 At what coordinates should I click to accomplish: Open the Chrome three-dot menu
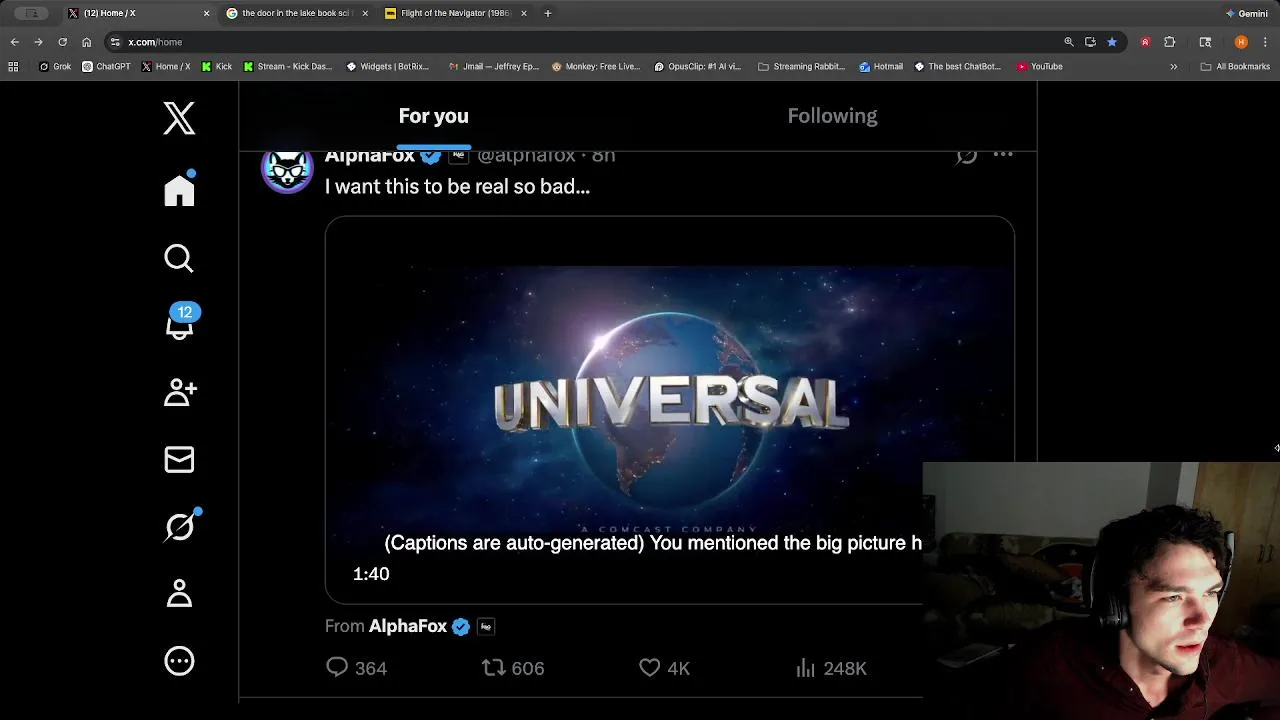pyautogui.click(x=1266, y=42)
